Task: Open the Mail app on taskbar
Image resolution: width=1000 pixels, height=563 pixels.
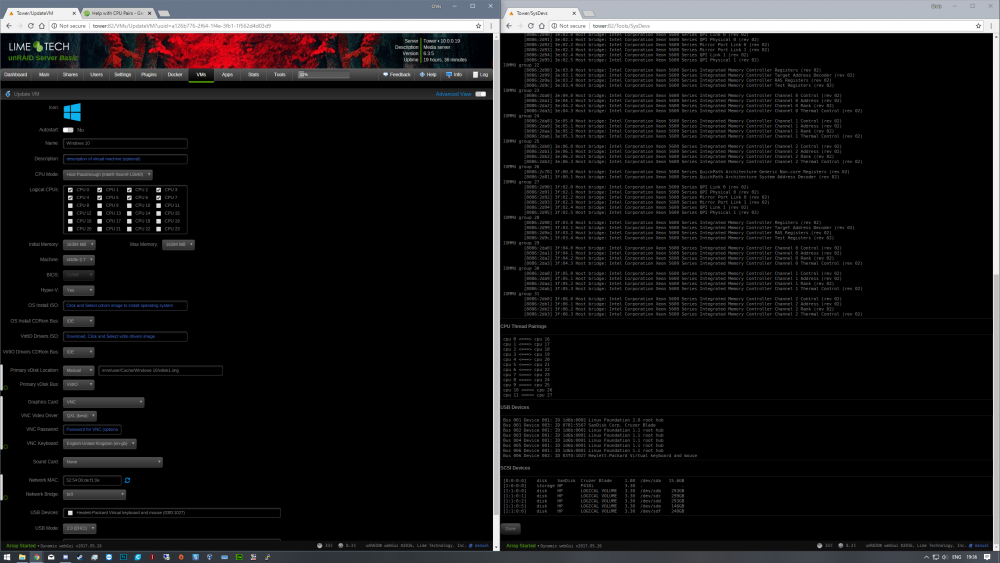Action: click(51, 557)
